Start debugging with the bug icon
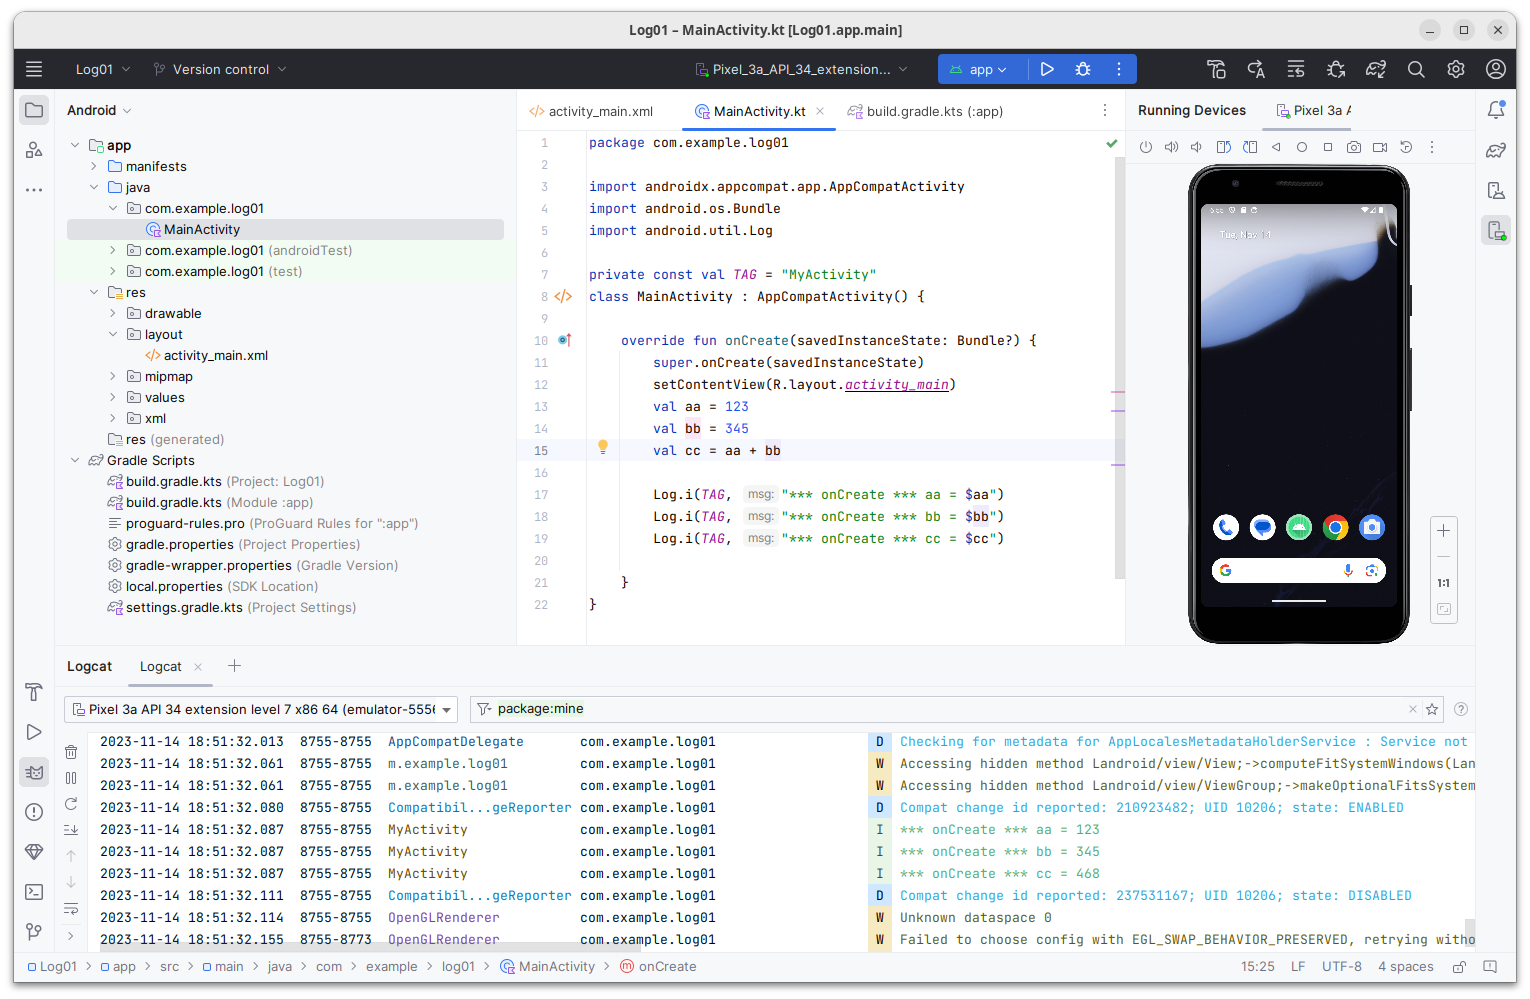 (x=1083, y=69)
